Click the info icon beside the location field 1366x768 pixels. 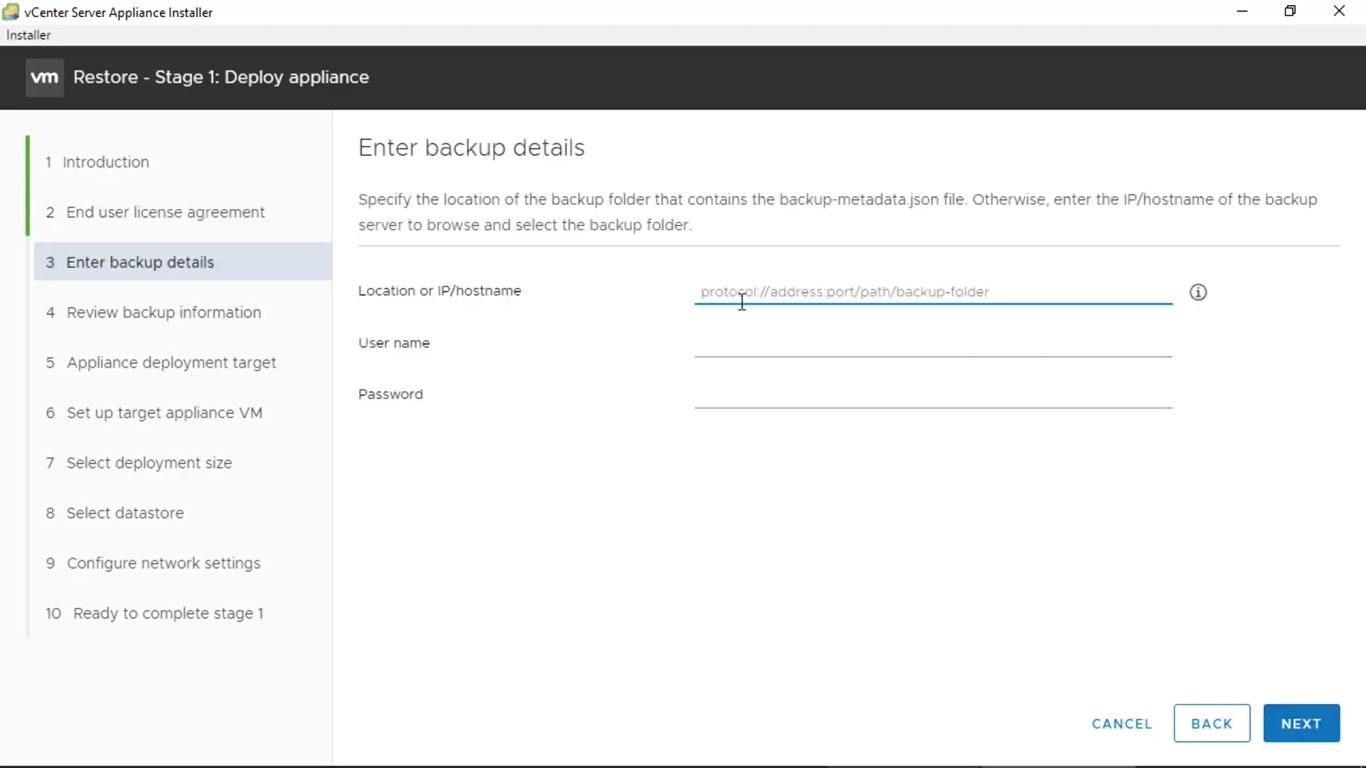(1198, 292)
